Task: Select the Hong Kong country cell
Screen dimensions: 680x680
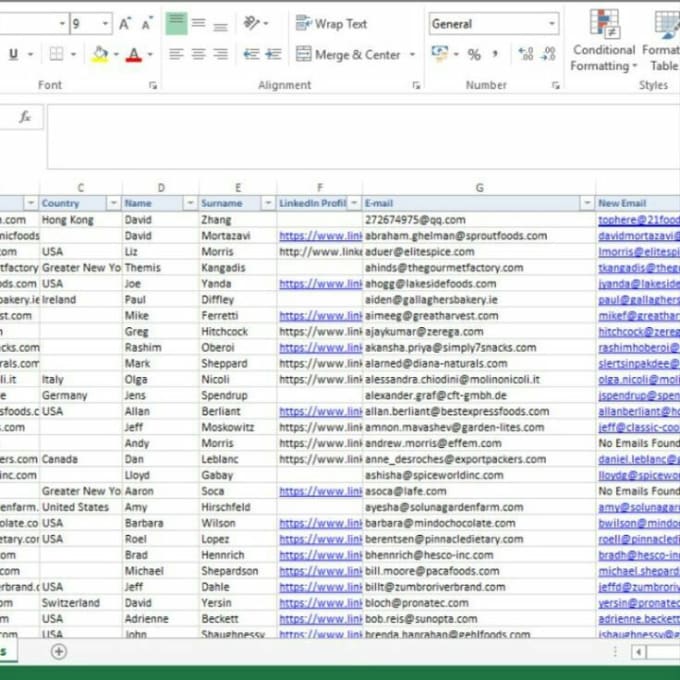Action: (x=81, y=220)
